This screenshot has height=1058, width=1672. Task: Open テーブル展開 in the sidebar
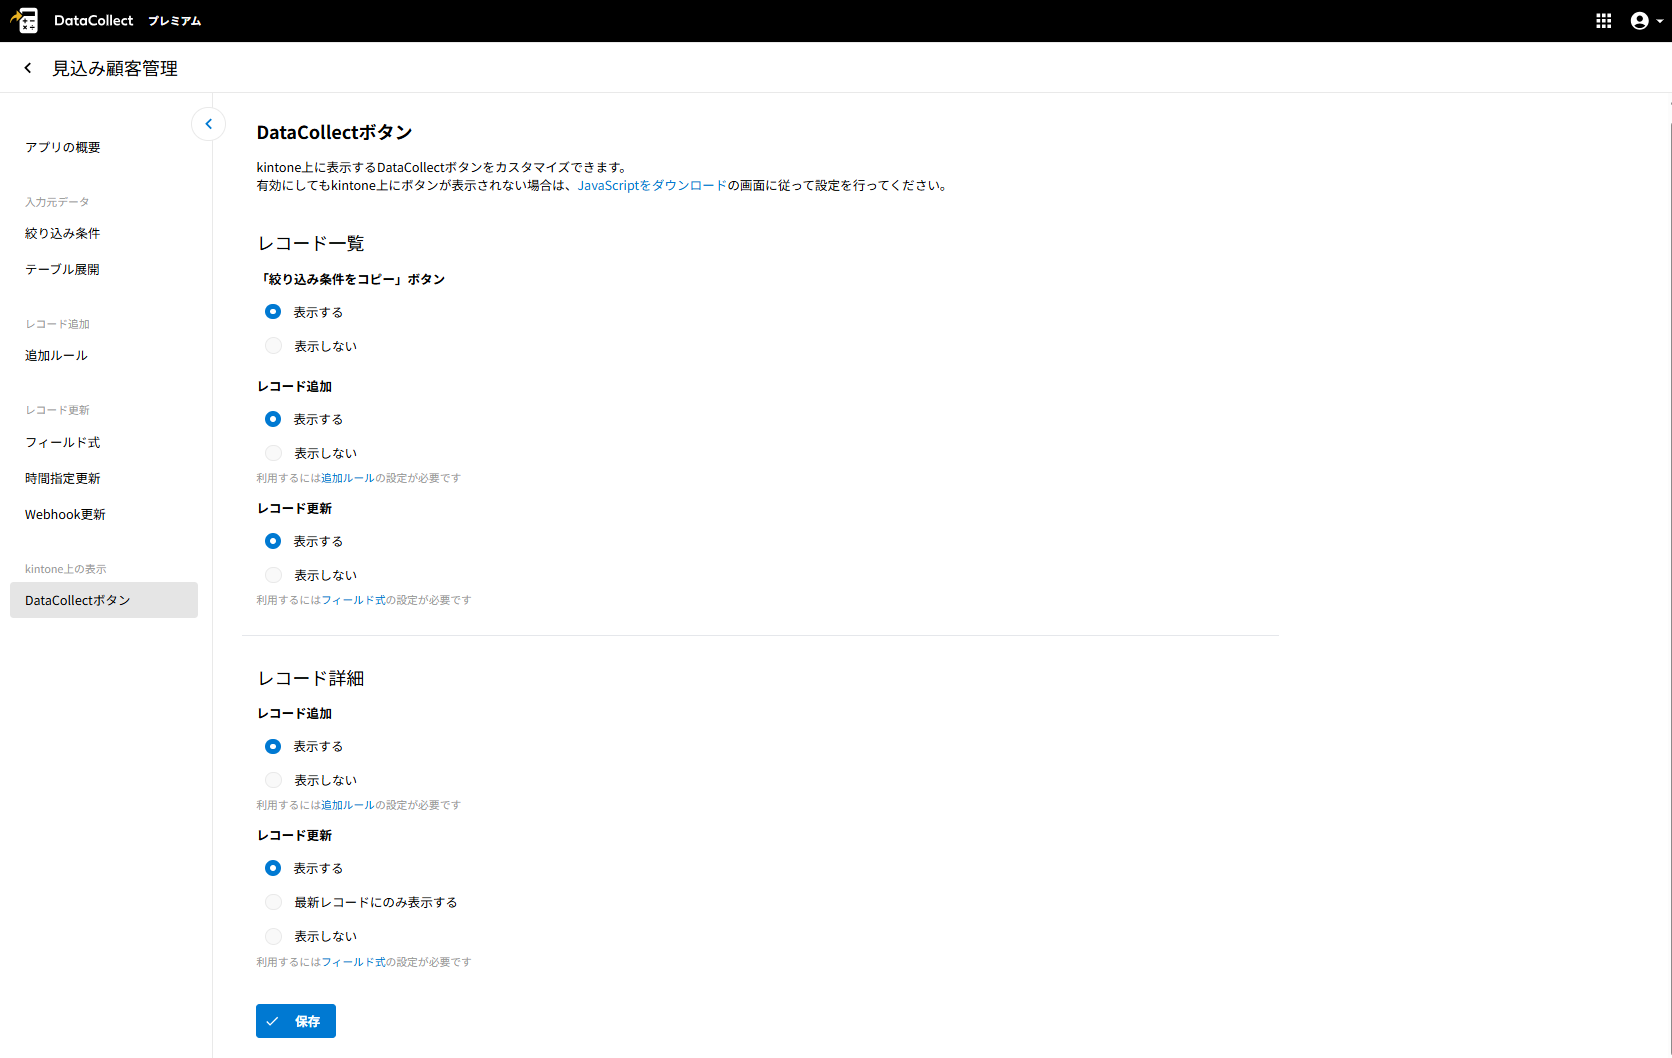62,269
